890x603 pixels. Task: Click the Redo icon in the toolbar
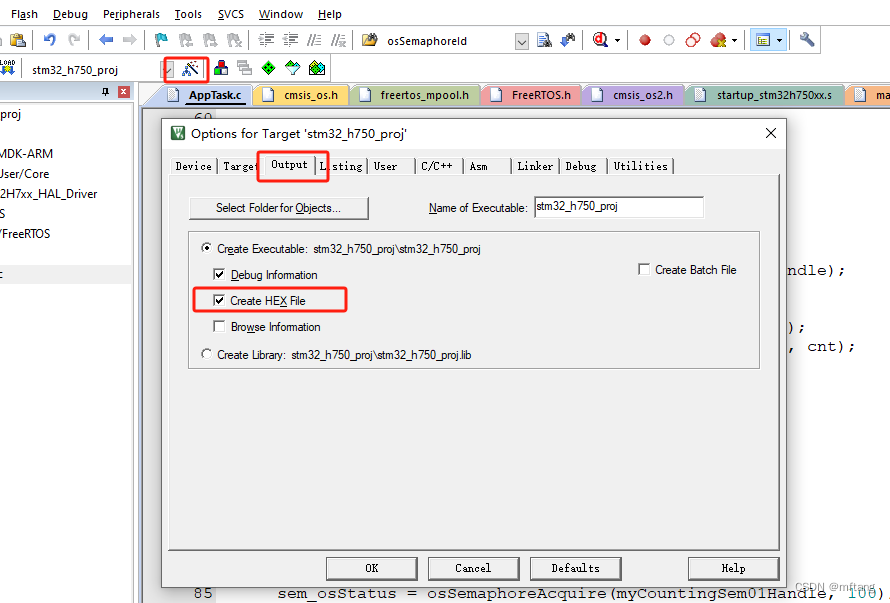(74, 40)
